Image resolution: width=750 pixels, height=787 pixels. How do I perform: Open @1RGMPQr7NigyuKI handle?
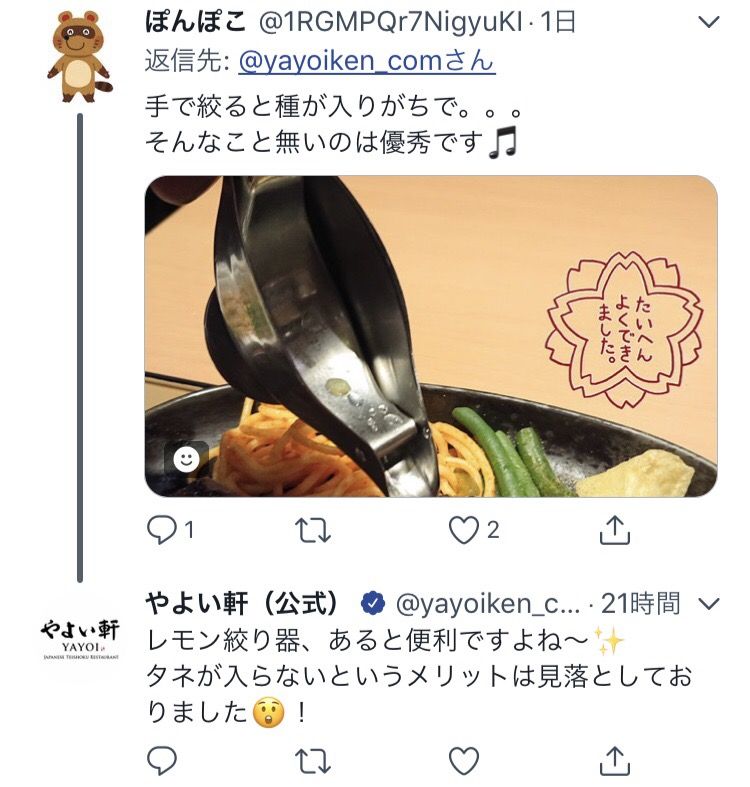[390, 23]
